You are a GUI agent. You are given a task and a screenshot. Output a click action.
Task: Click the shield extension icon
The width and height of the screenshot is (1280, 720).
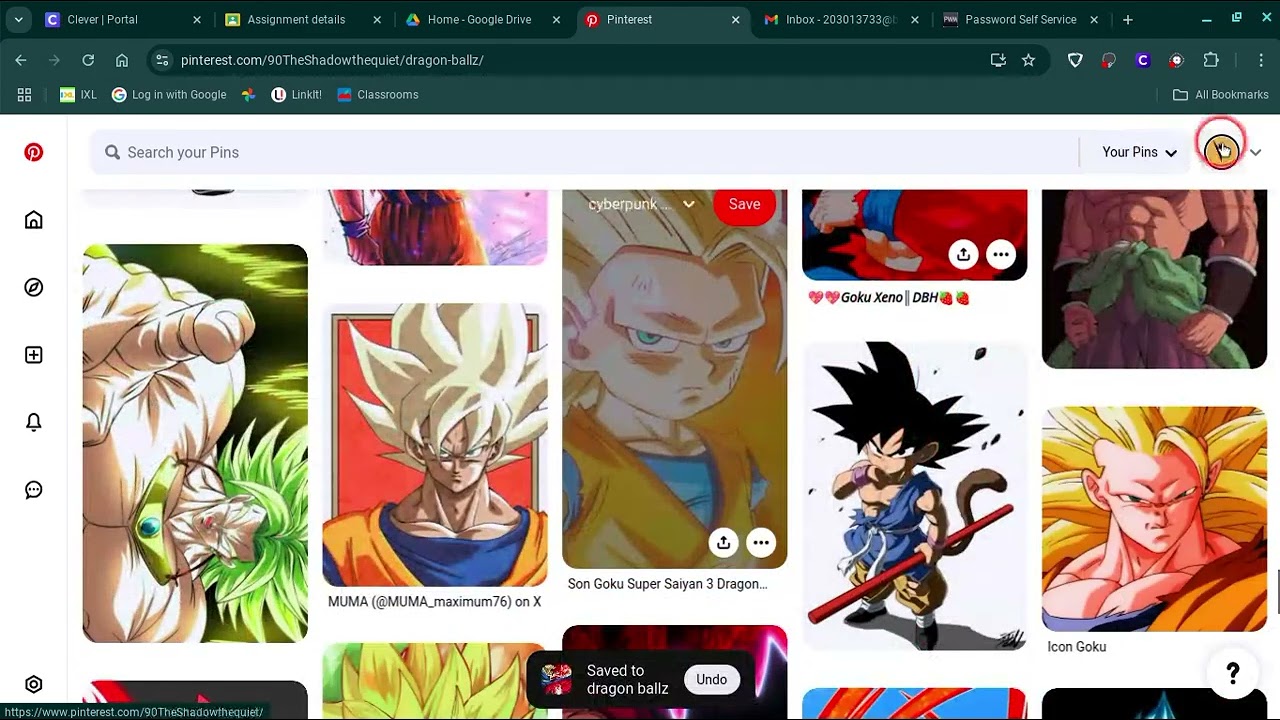(x=1075, y=60)
